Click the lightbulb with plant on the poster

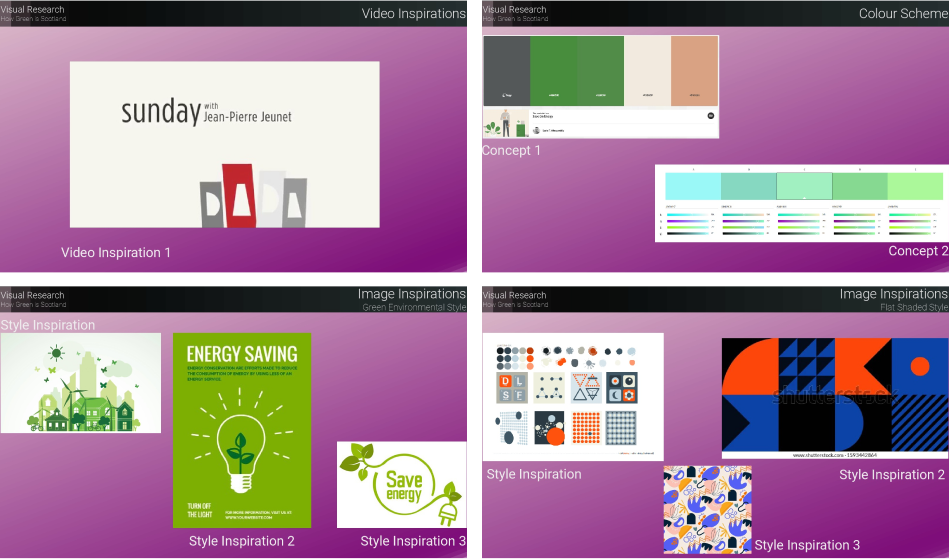click(241, 453)
